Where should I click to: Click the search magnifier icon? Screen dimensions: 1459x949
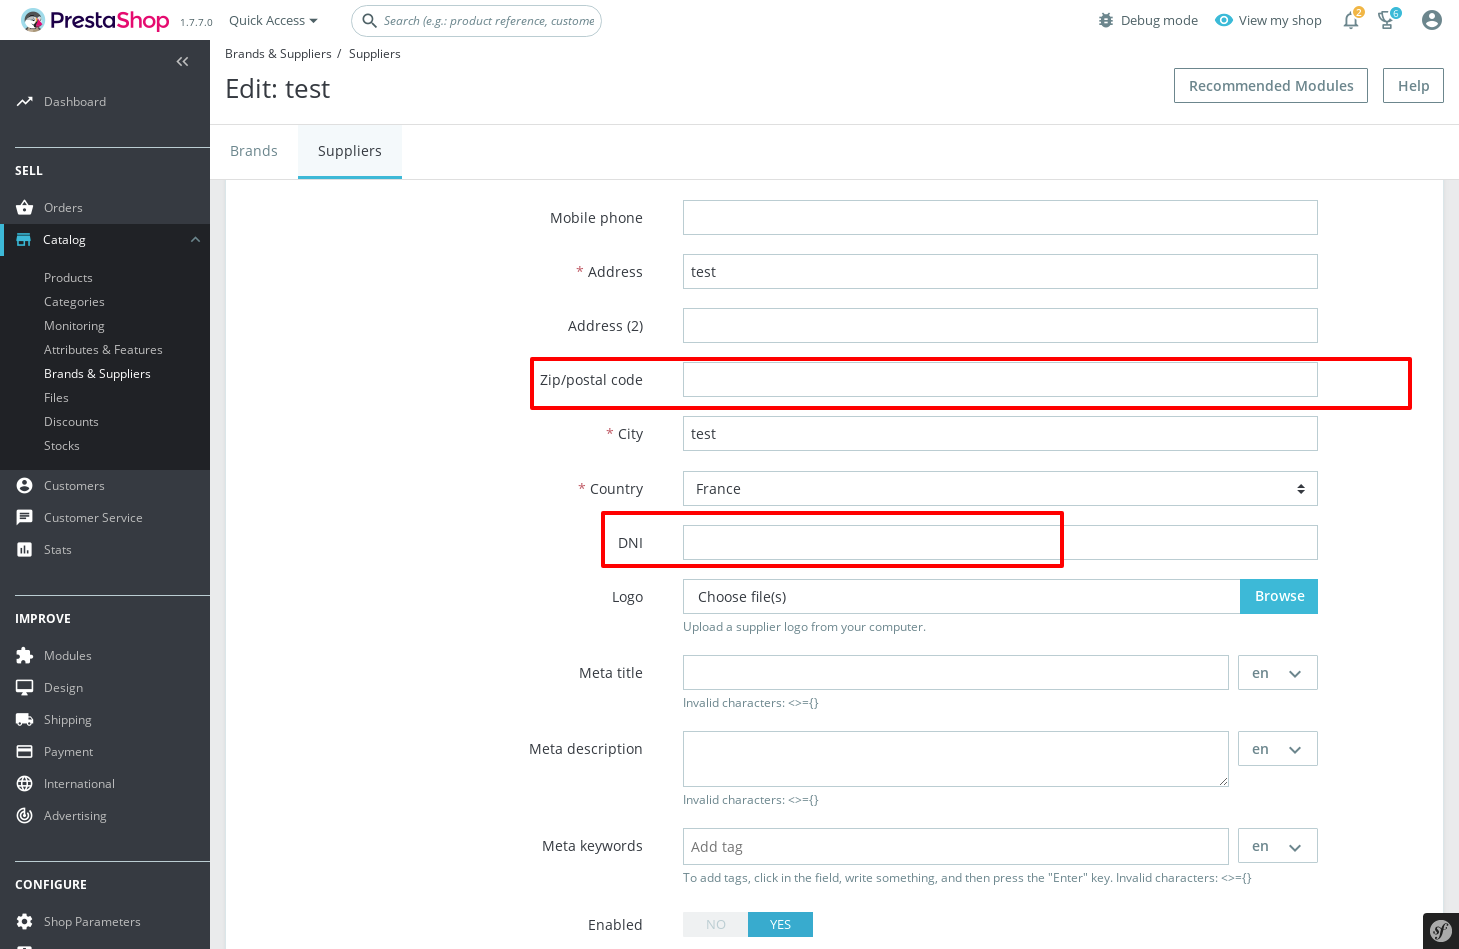[370, 21]
